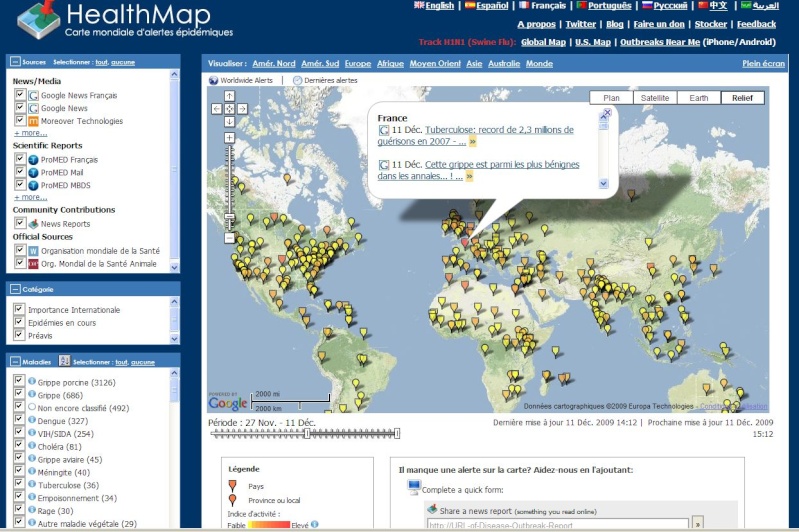The width and height of the screenshot is (799, 532).
Task: Uncheck Grippe porcine (3126) disease
Action: pyautogui.click(x=19, y=381)
